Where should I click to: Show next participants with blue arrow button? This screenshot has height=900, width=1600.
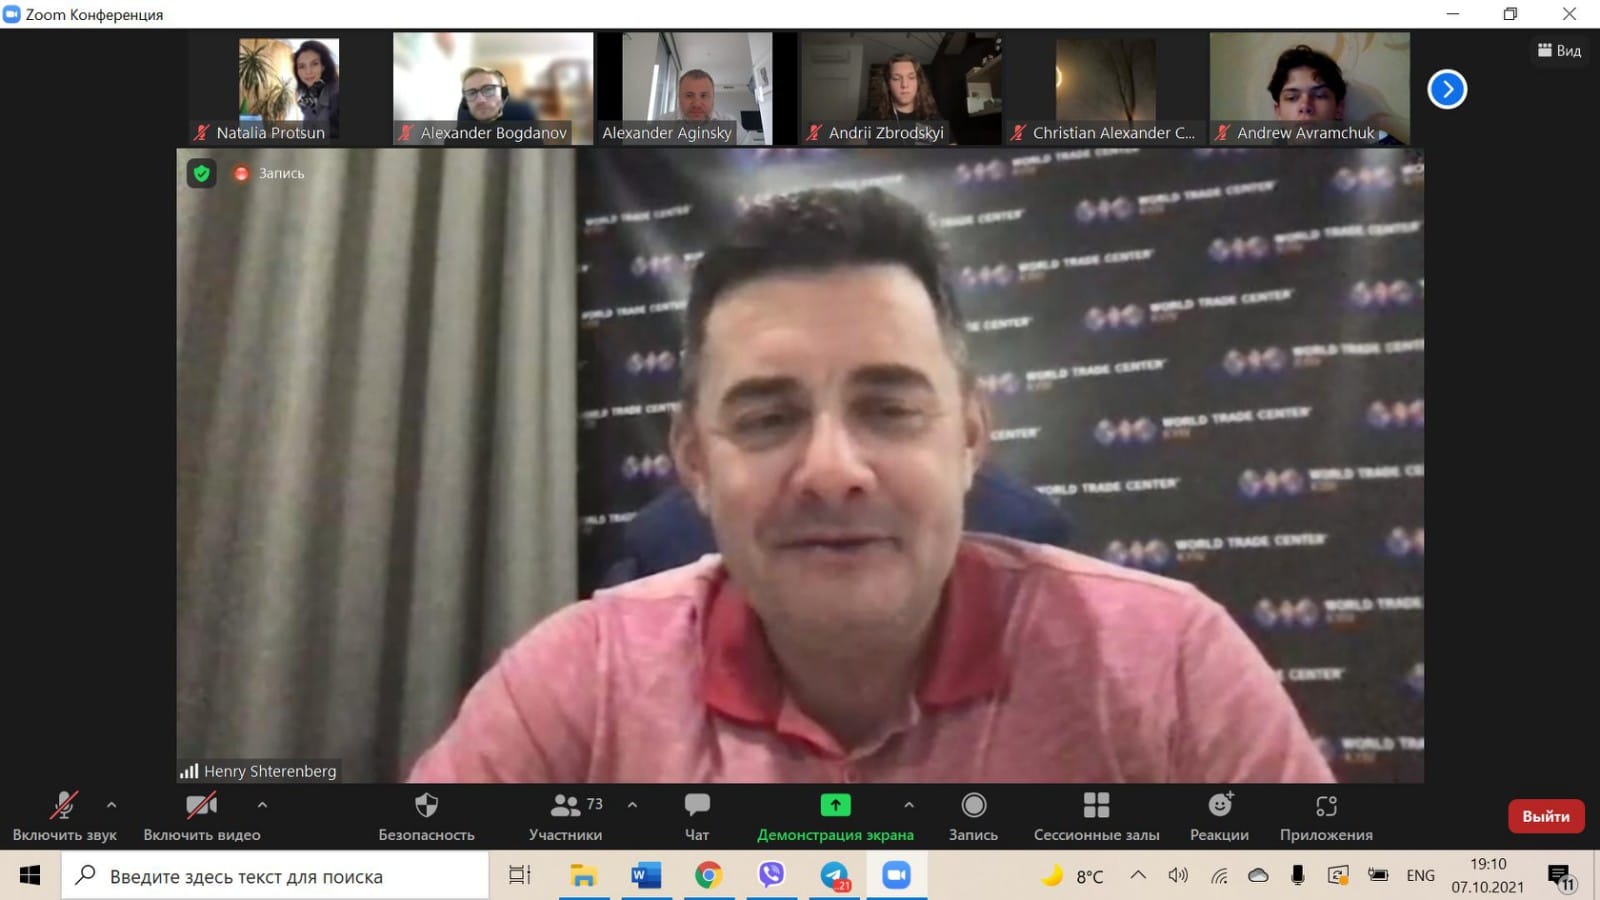(1446, 90)
